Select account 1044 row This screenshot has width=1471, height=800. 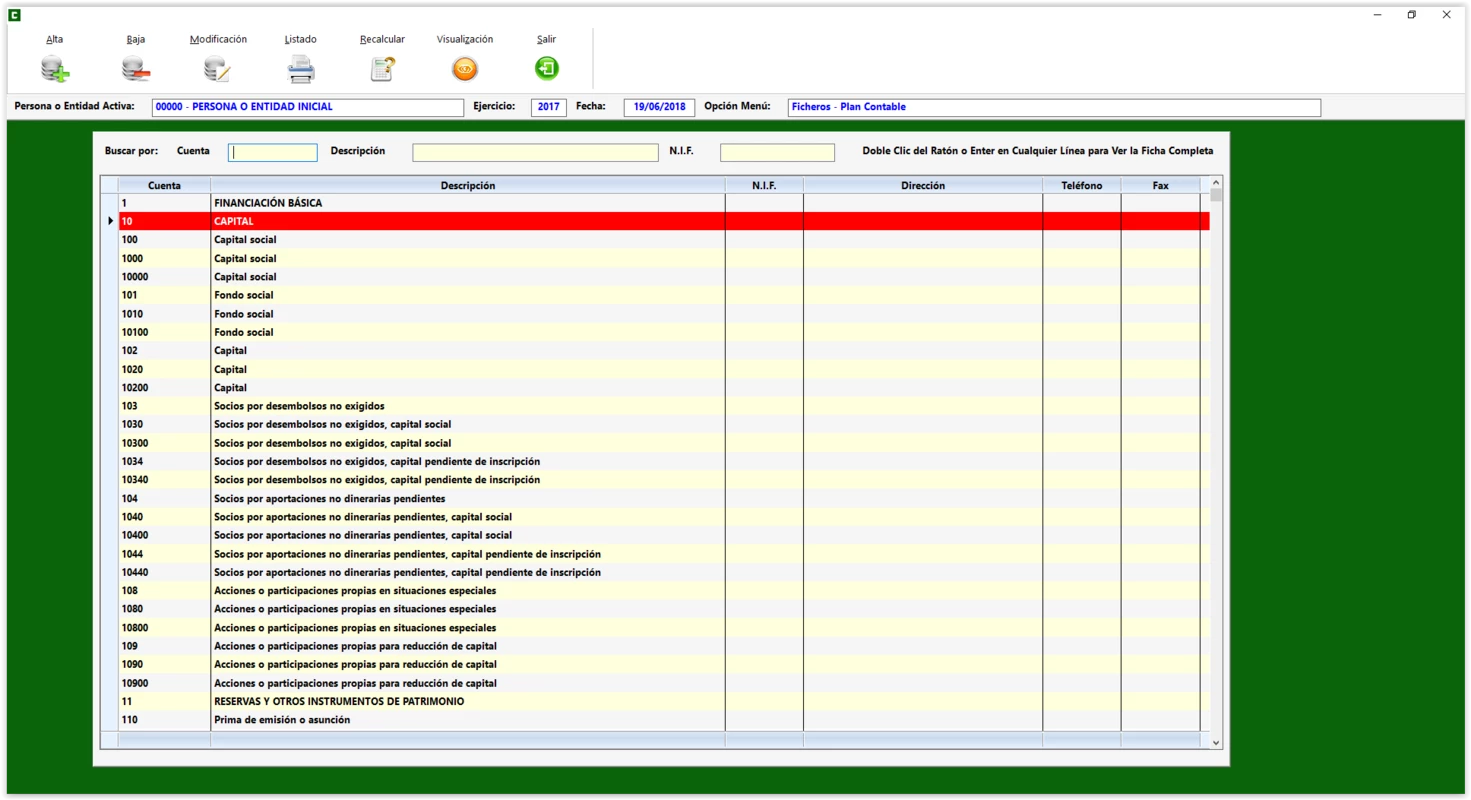point(663,554)
